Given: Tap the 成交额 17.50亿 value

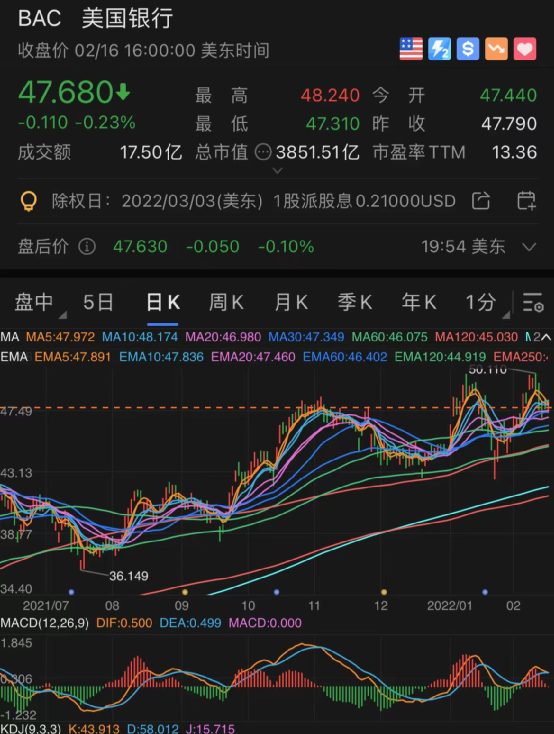Looking at the screenshot, I should (151, 153).
